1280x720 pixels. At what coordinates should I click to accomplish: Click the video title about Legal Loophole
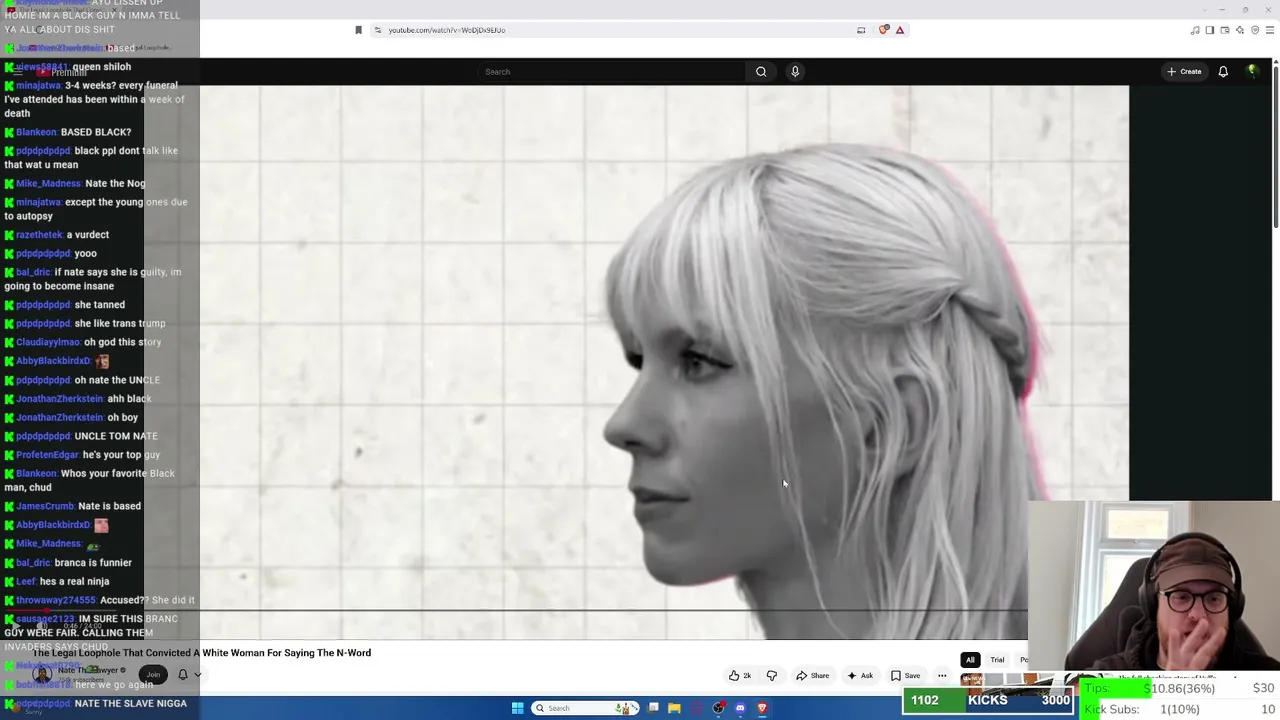click(202, 653)
